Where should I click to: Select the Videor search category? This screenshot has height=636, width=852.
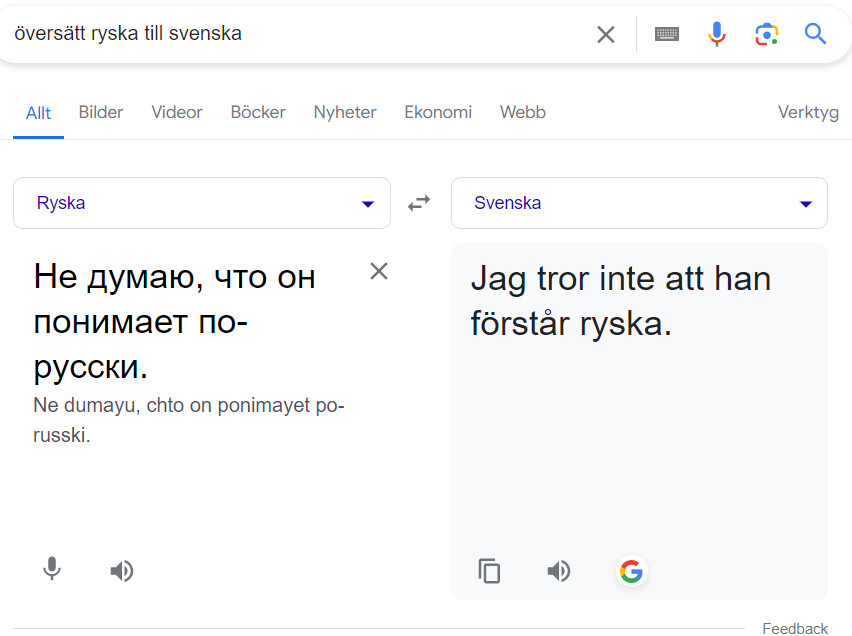click(176, 112)
